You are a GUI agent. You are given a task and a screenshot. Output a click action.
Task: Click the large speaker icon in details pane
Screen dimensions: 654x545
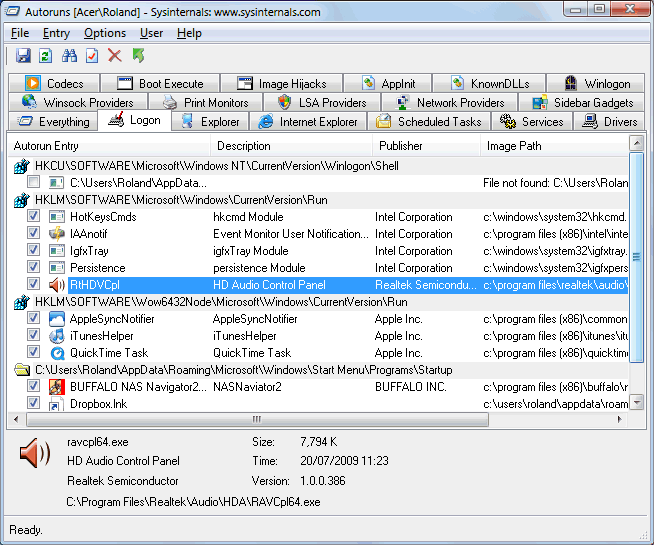point(34,454)
